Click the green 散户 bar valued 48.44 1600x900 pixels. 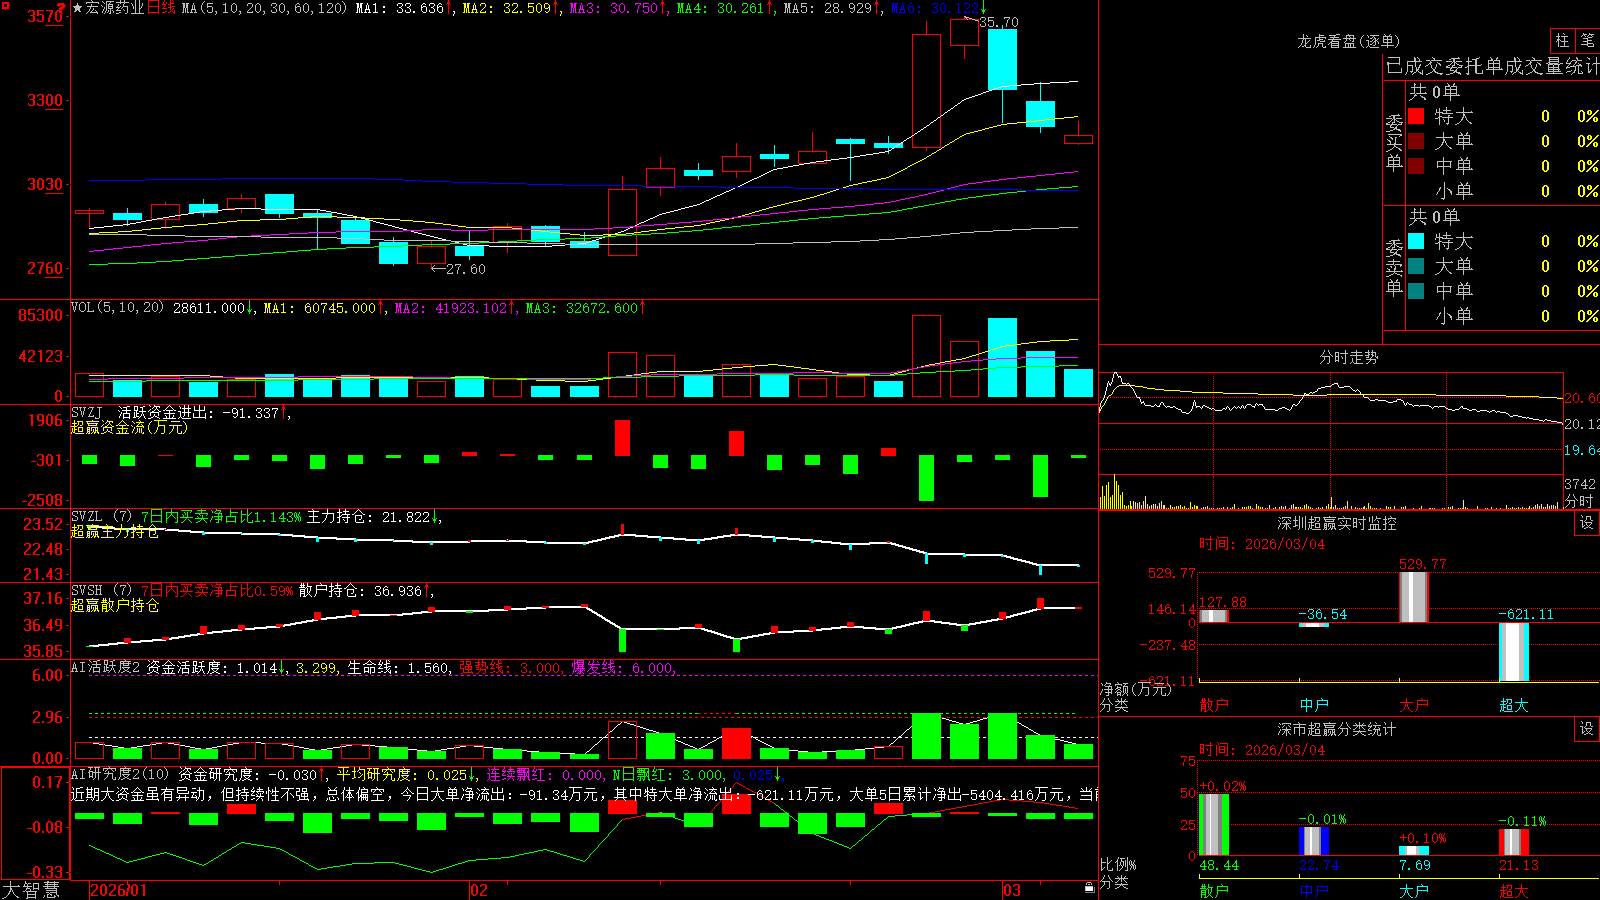(x=1214, y=824)
